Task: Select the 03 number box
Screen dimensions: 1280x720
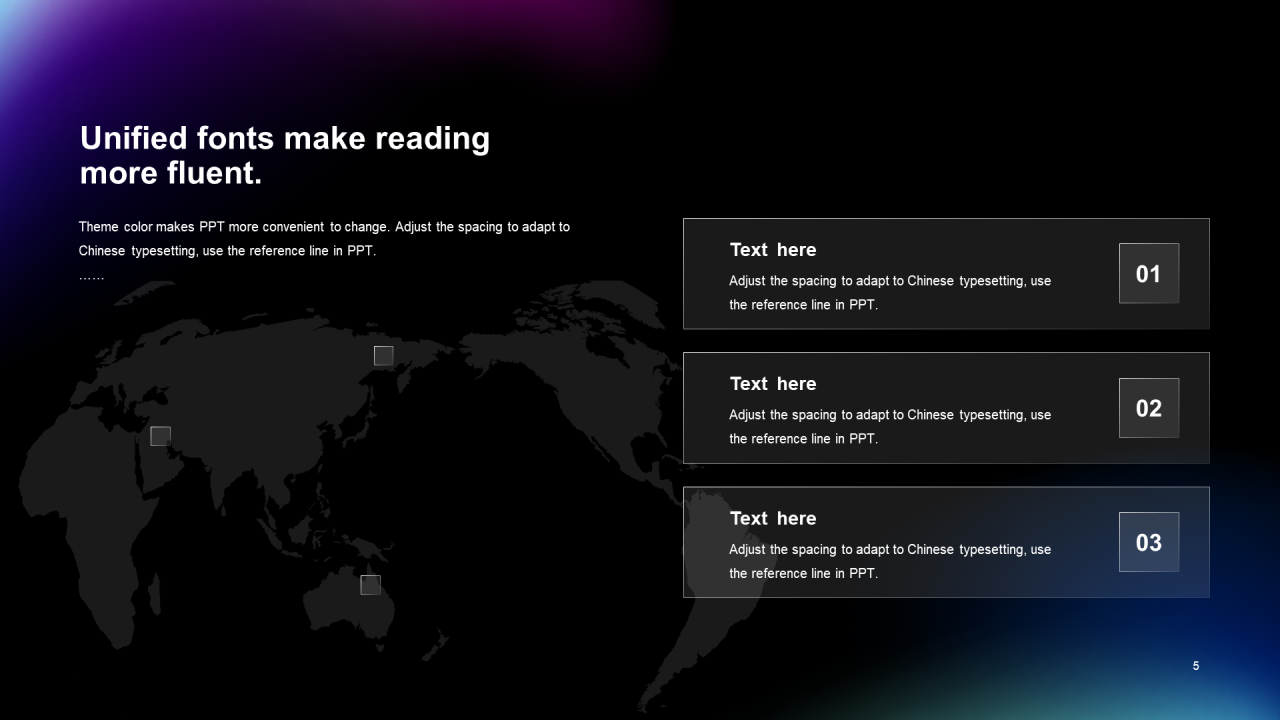Action: (1149, 542)
